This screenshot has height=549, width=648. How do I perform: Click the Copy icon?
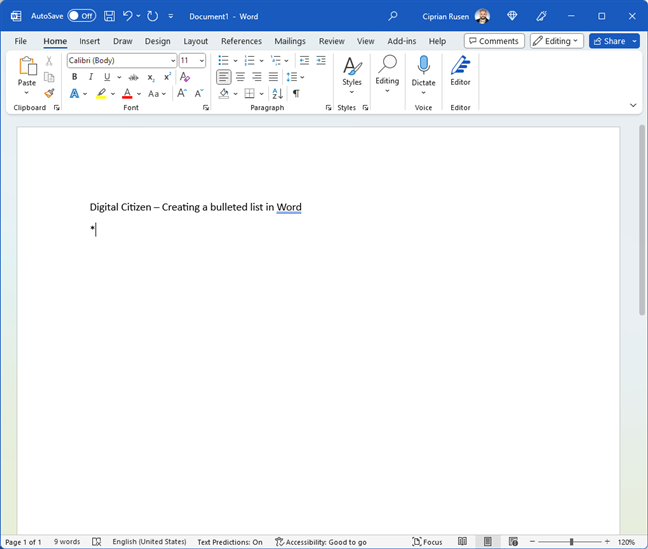pyautogui.click(x=49, y=77)
